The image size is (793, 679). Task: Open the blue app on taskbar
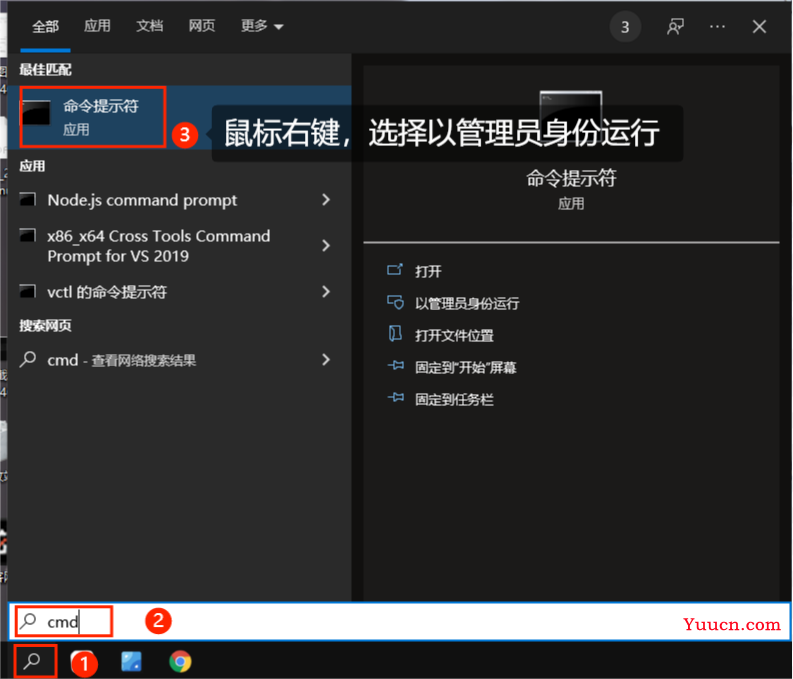click(x=131, y=661)
